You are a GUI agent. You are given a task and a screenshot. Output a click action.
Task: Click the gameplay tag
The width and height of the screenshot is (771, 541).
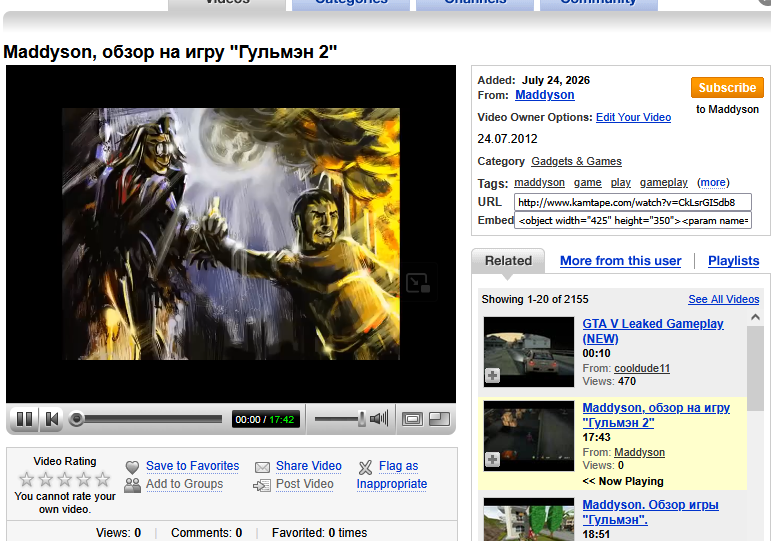[x=663, y=182]
